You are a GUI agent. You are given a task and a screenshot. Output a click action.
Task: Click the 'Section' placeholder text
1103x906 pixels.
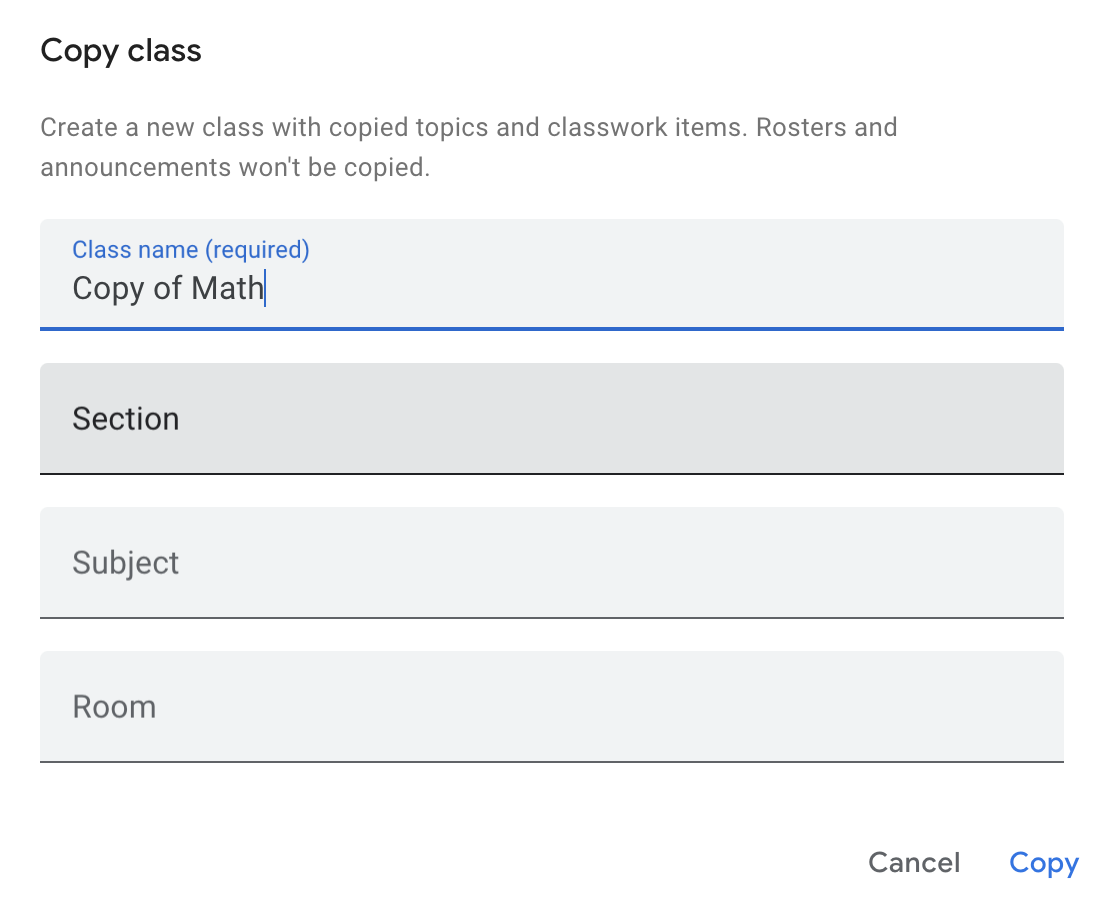pos(126,418)
